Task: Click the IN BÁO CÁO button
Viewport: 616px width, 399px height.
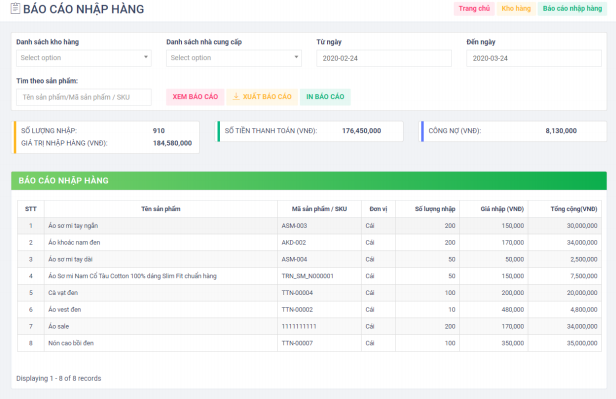Action: tap(325, 97)
